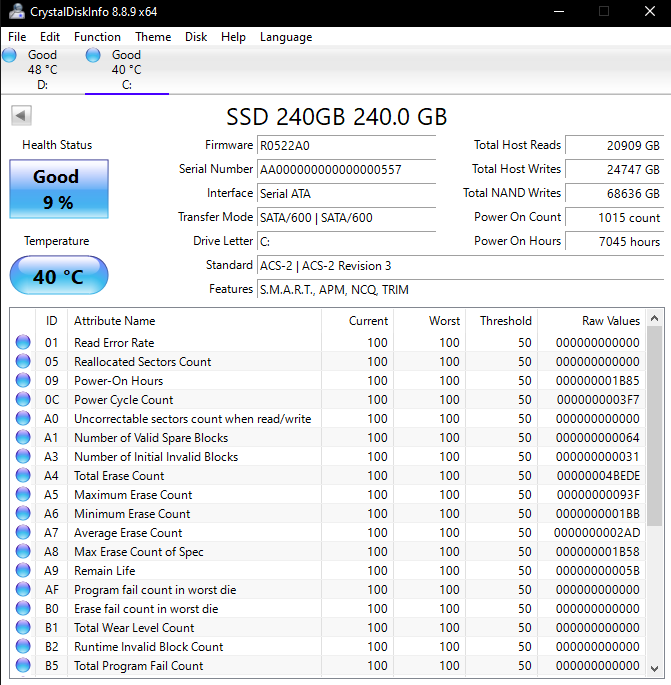Select the Average Erase Count attribute name
The height and width of the screenshot is (685, 671).
[128, 533]
